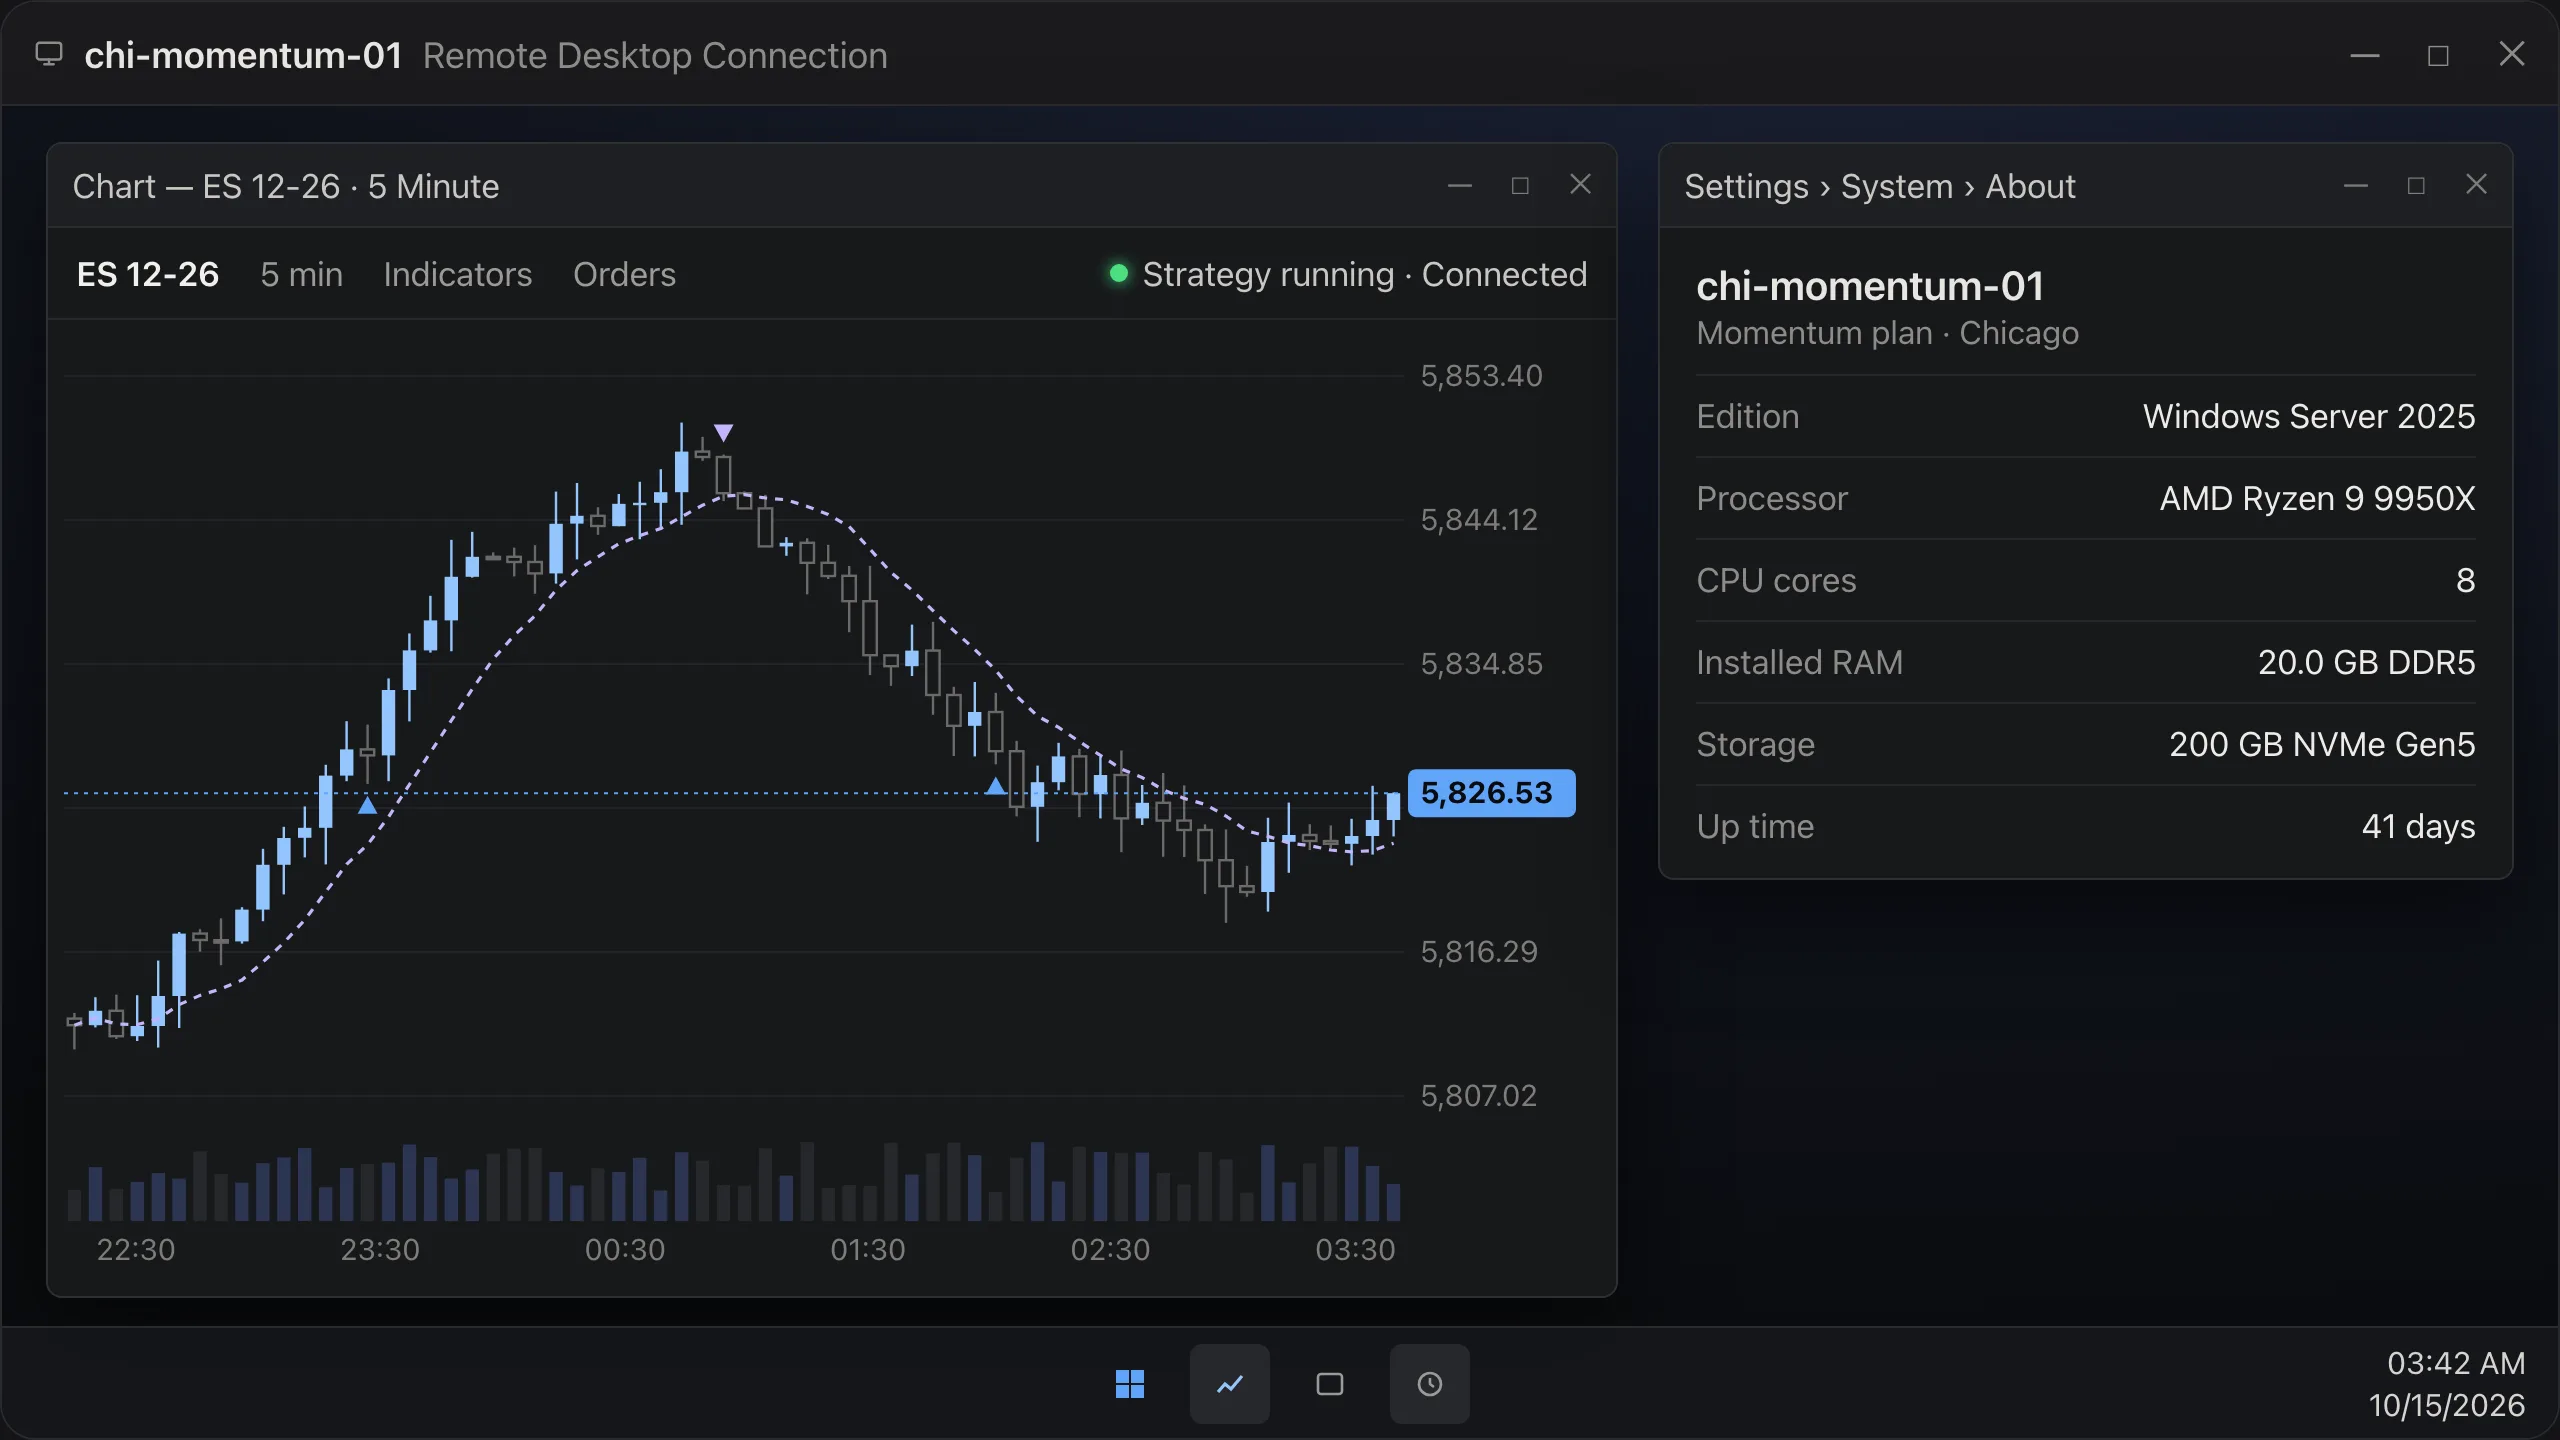
Task: Open the Windows Start menu icon
Action: coord(1129,1384)
